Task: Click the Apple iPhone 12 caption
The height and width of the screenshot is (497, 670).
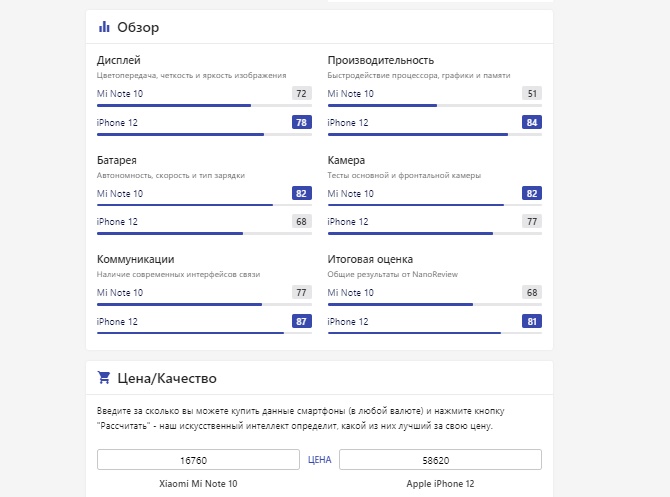Action: point(441,484)
